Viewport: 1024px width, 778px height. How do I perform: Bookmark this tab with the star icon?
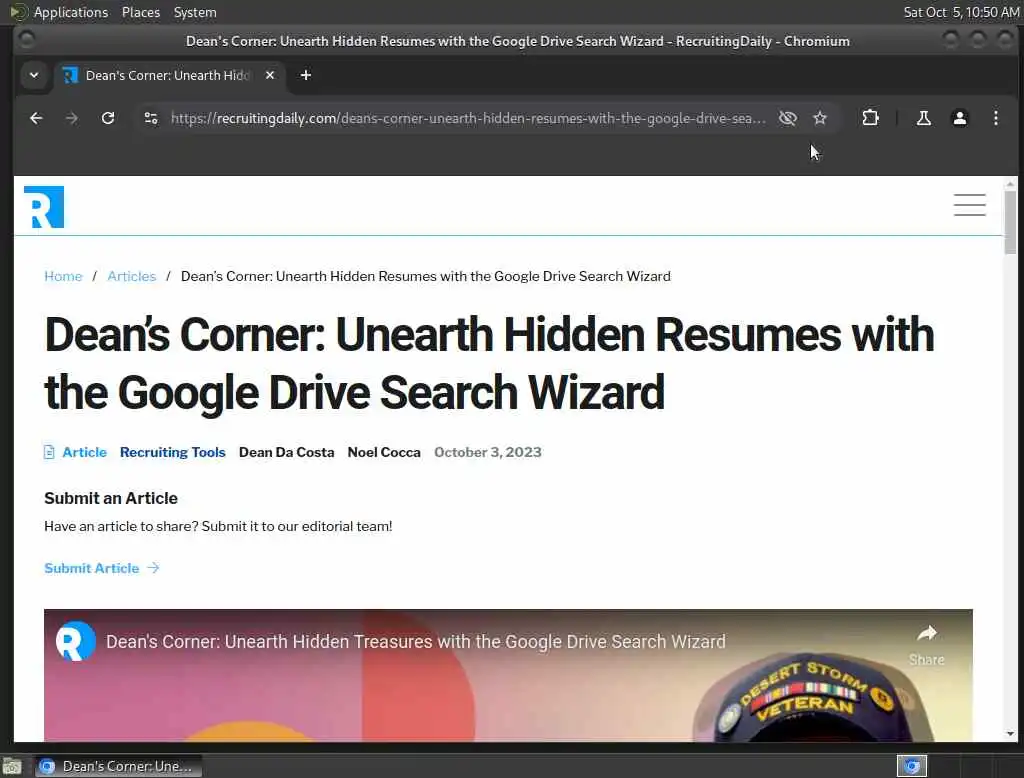820,118
